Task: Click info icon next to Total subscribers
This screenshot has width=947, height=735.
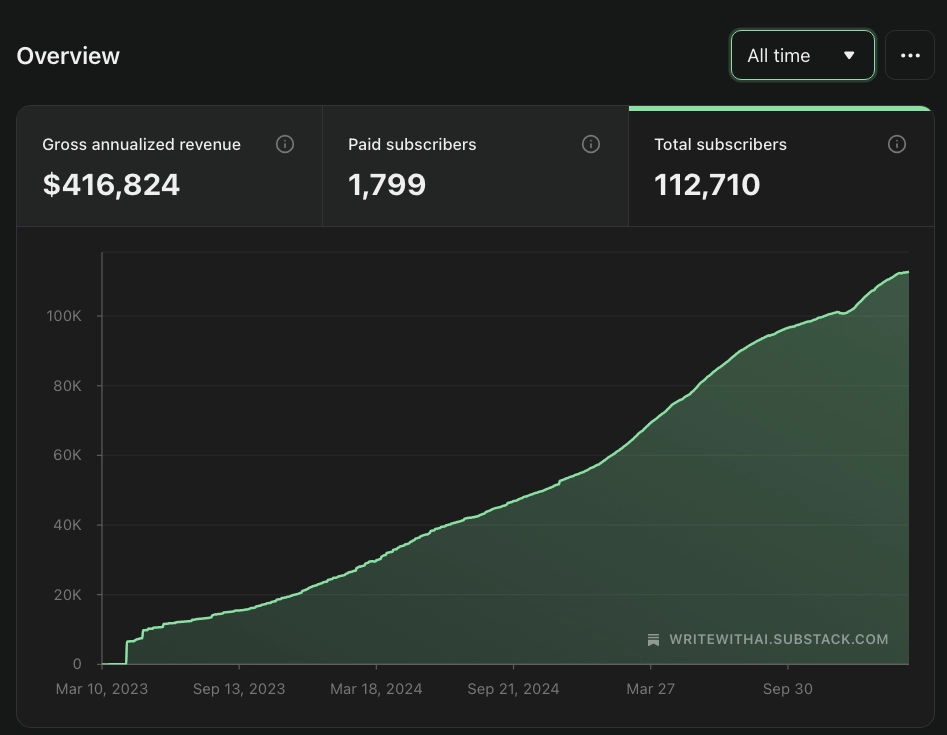Action: point(897,144)
